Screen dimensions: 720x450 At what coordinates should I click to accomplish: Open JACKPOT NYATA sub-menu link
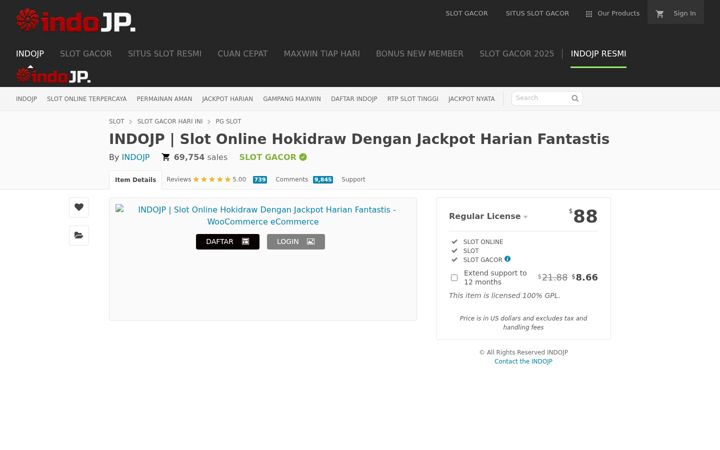coord(472,99)
